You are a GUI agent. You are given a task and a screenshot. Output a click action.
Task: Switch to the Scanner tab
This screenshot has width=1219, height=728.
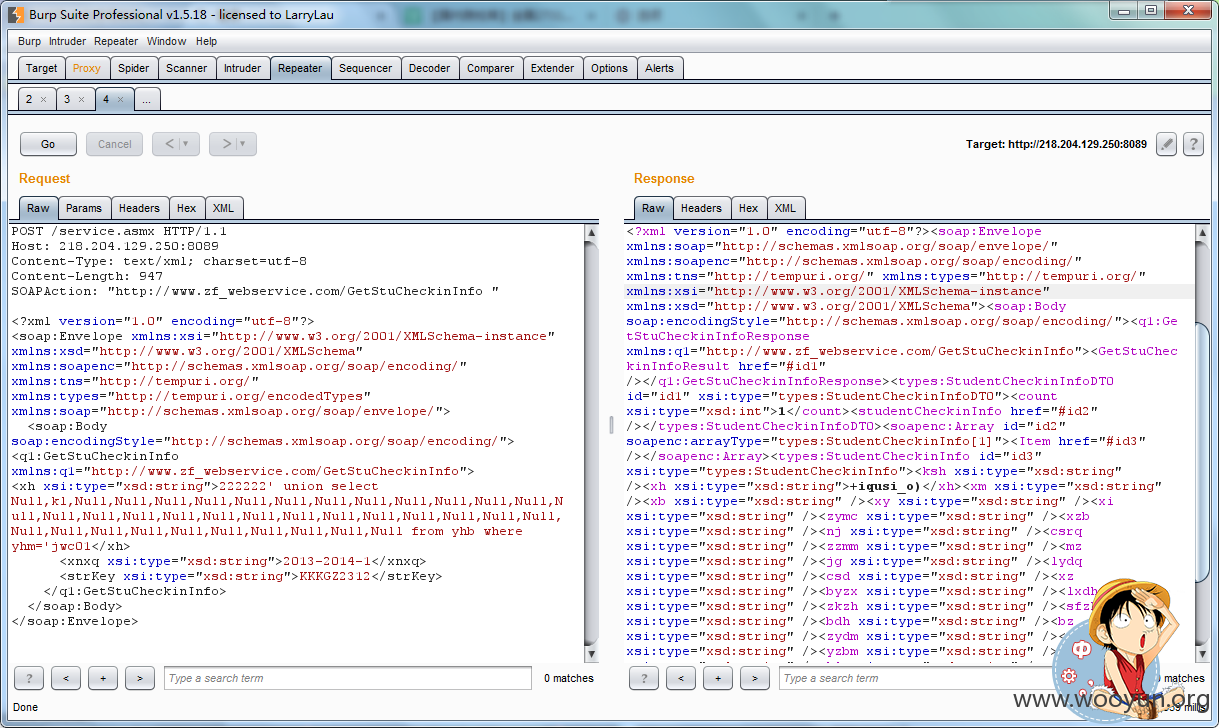(187, 68)
